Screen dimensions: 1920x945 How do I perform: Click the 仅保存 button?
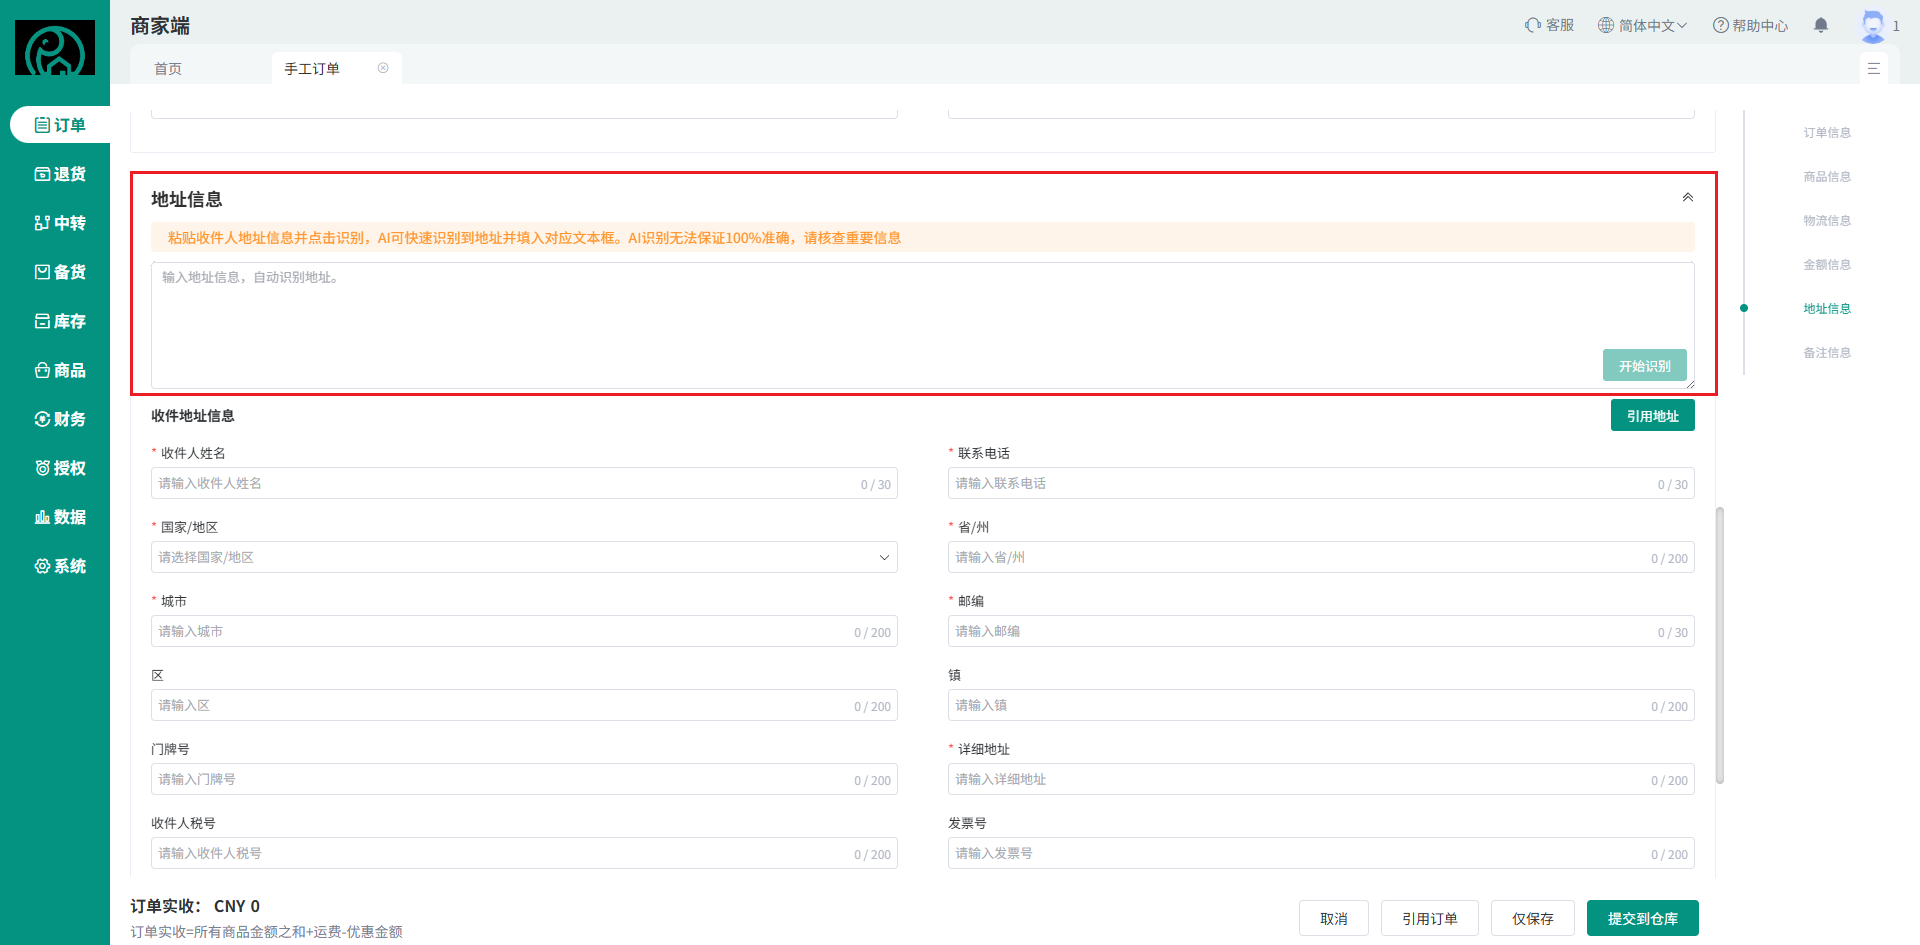[1533, 918]
